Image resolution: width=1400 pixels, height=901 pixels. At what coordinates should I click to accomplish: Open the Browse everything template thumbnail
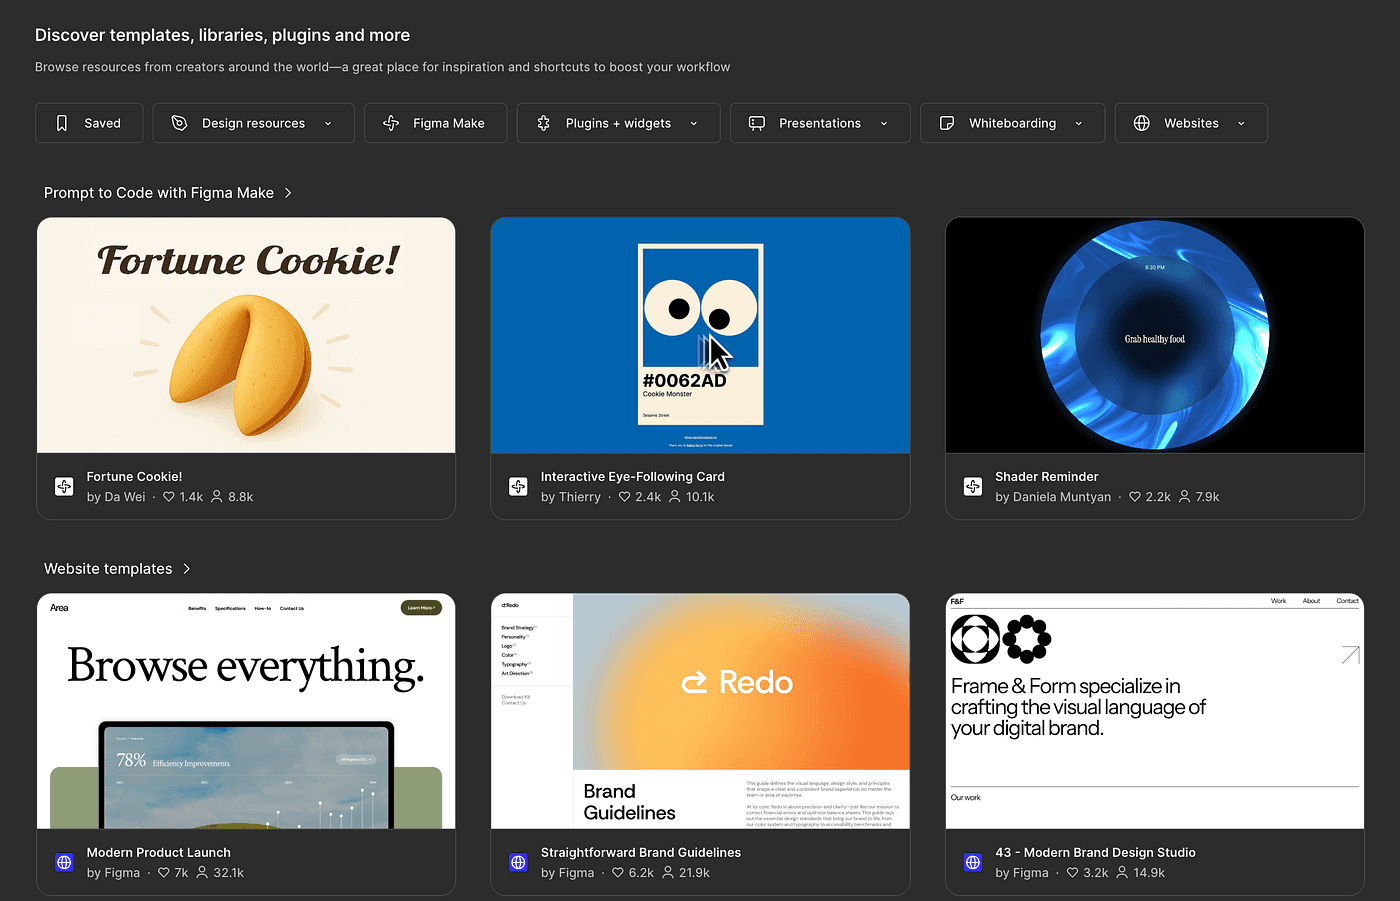coord(246,711)
